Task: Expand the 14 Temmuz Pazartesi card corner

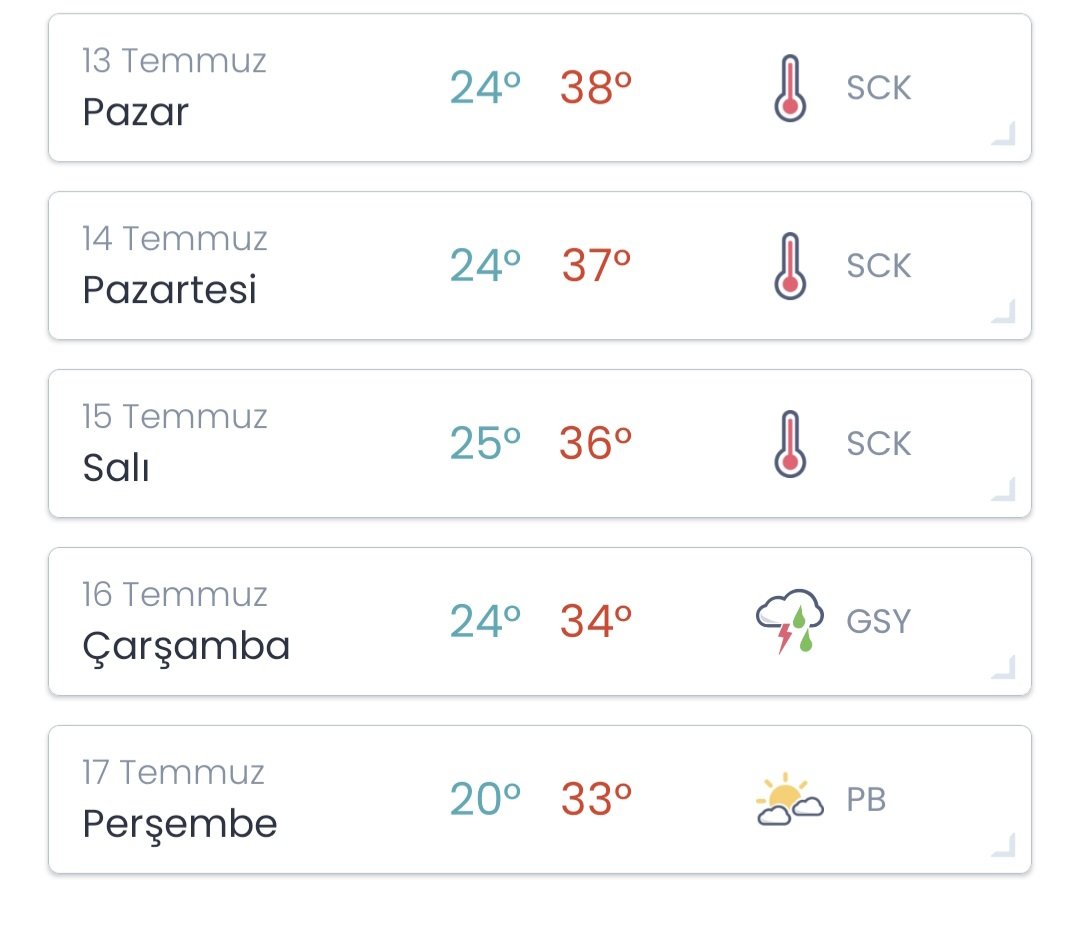Action: 1004,311
